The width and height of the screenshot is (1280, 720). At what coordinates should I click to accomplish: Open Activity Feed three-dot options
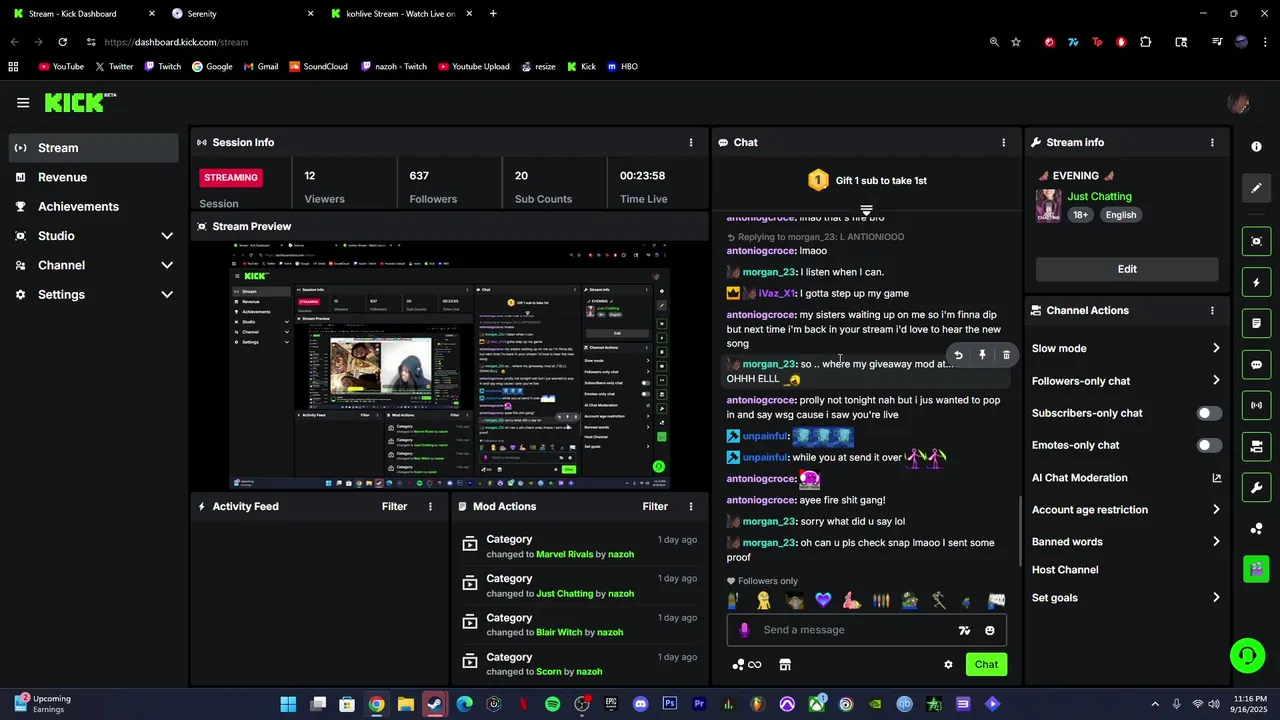431,506
